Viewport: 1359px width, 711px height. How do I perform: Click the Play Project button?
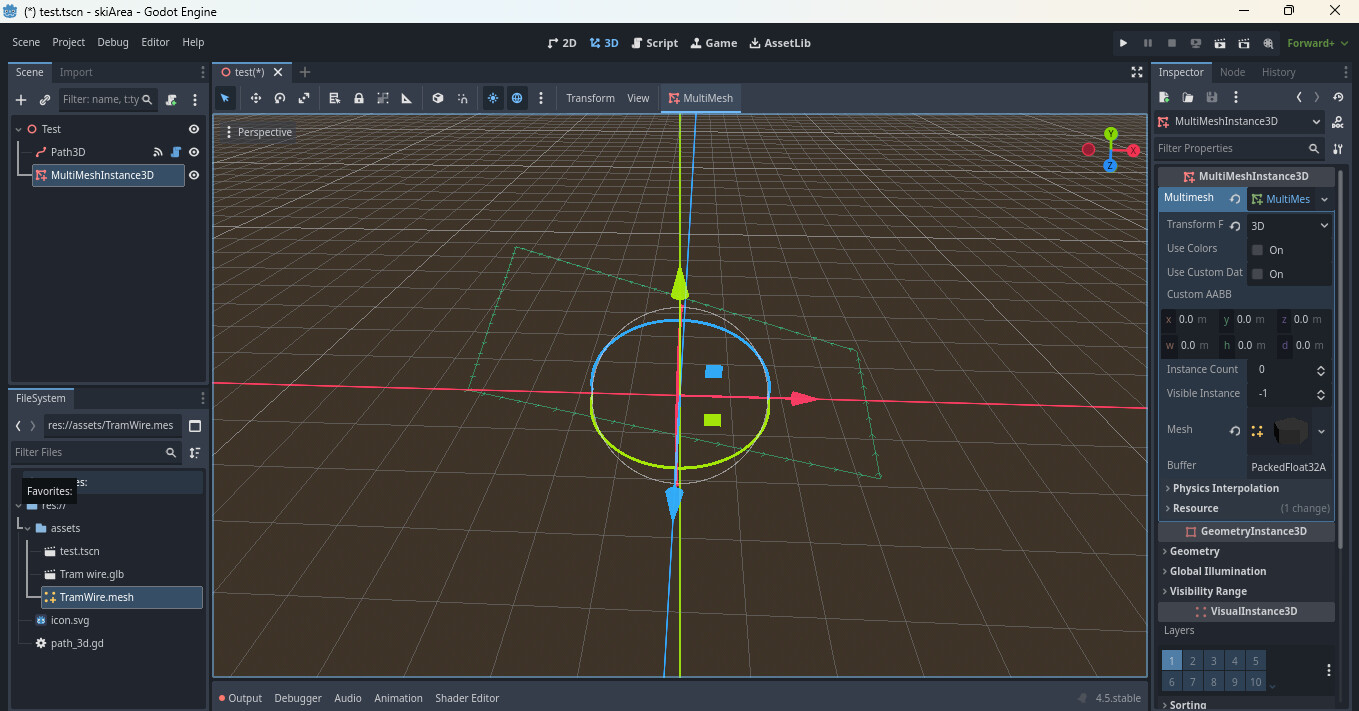click(1123, 43)
